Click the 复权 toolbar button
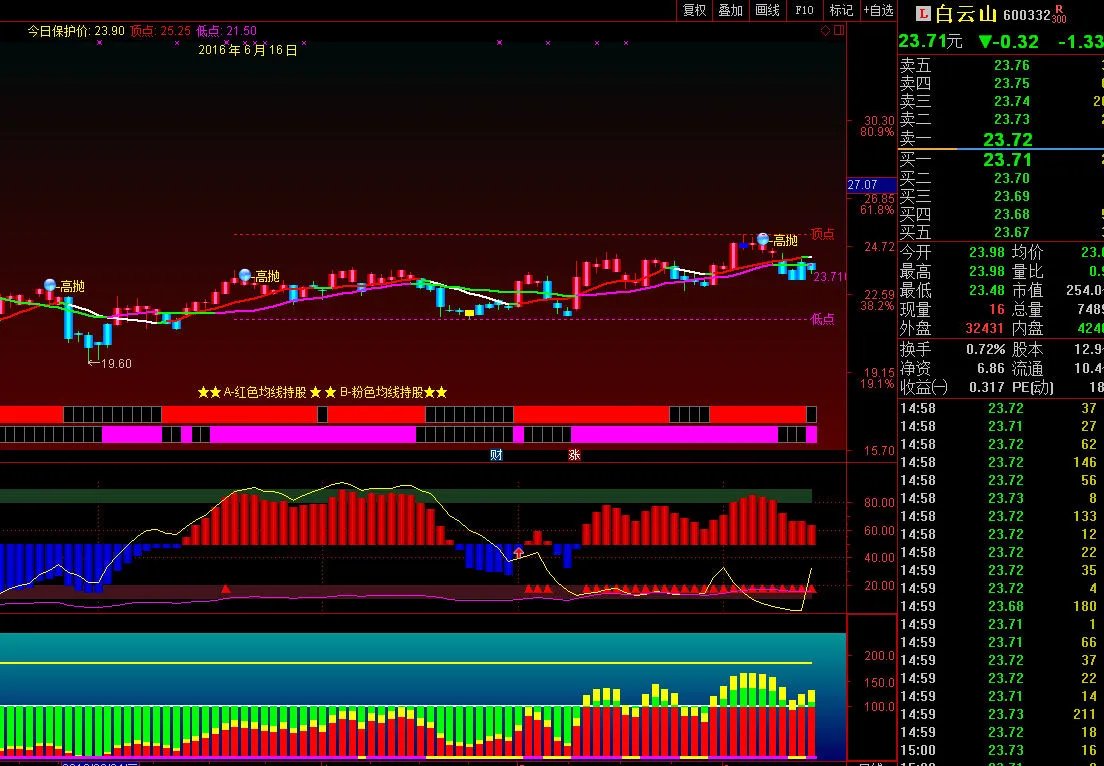Image resolution: width=1104 pixels, height=766 pixels. (695, 10)
